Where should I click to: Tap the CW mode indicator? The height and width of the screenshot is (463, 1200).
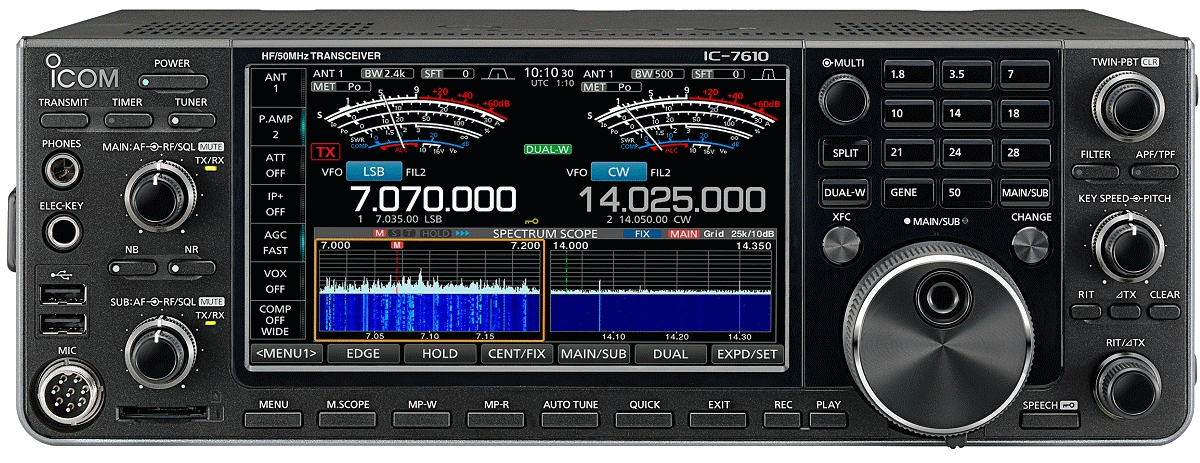619,172
